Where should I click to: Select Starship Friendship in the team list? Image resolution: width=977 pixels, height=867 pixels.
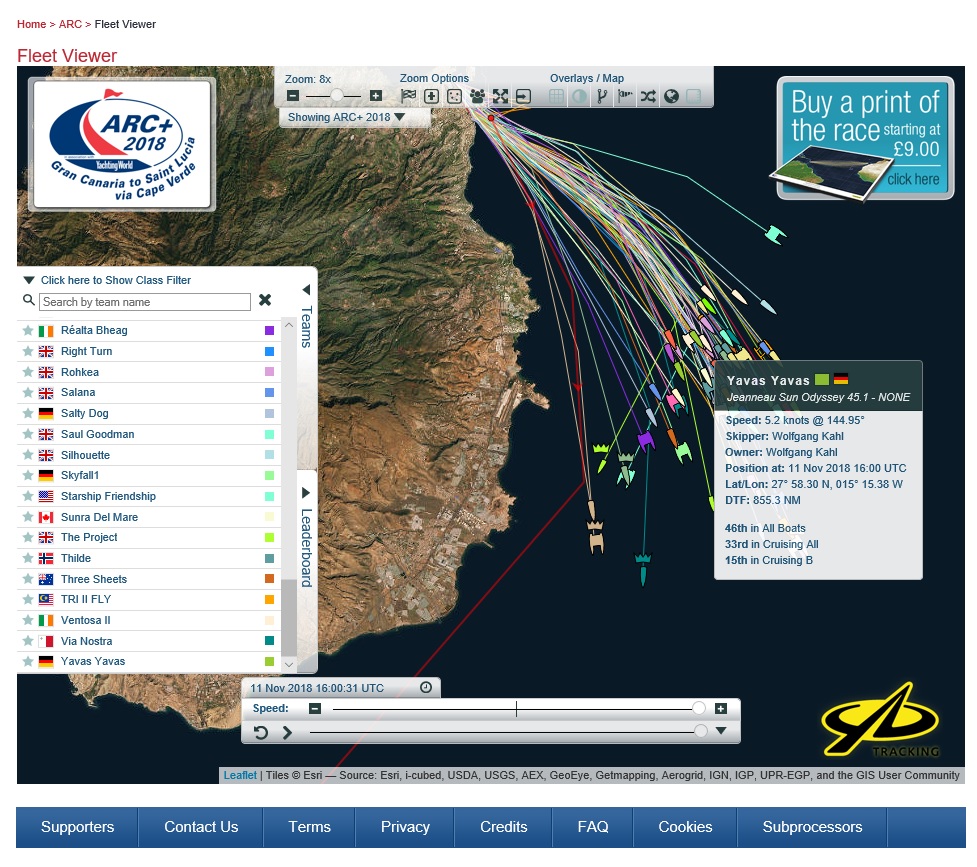coord(150,496)
